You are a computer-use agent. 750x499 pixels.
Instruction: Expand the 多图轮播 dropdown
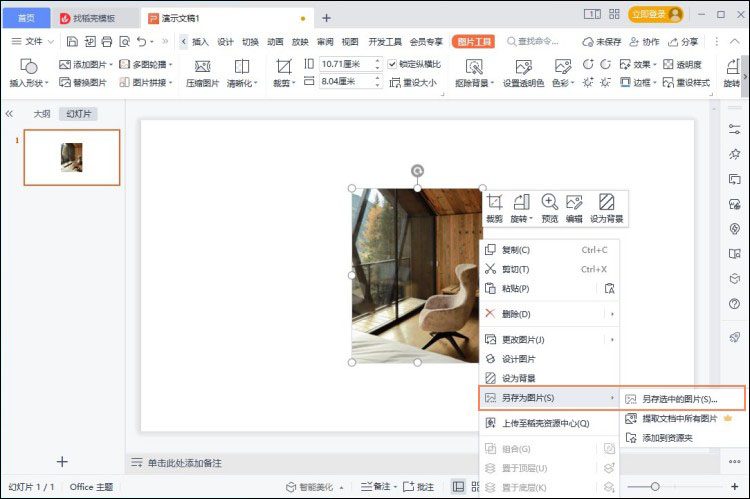(x=170, y=65)
